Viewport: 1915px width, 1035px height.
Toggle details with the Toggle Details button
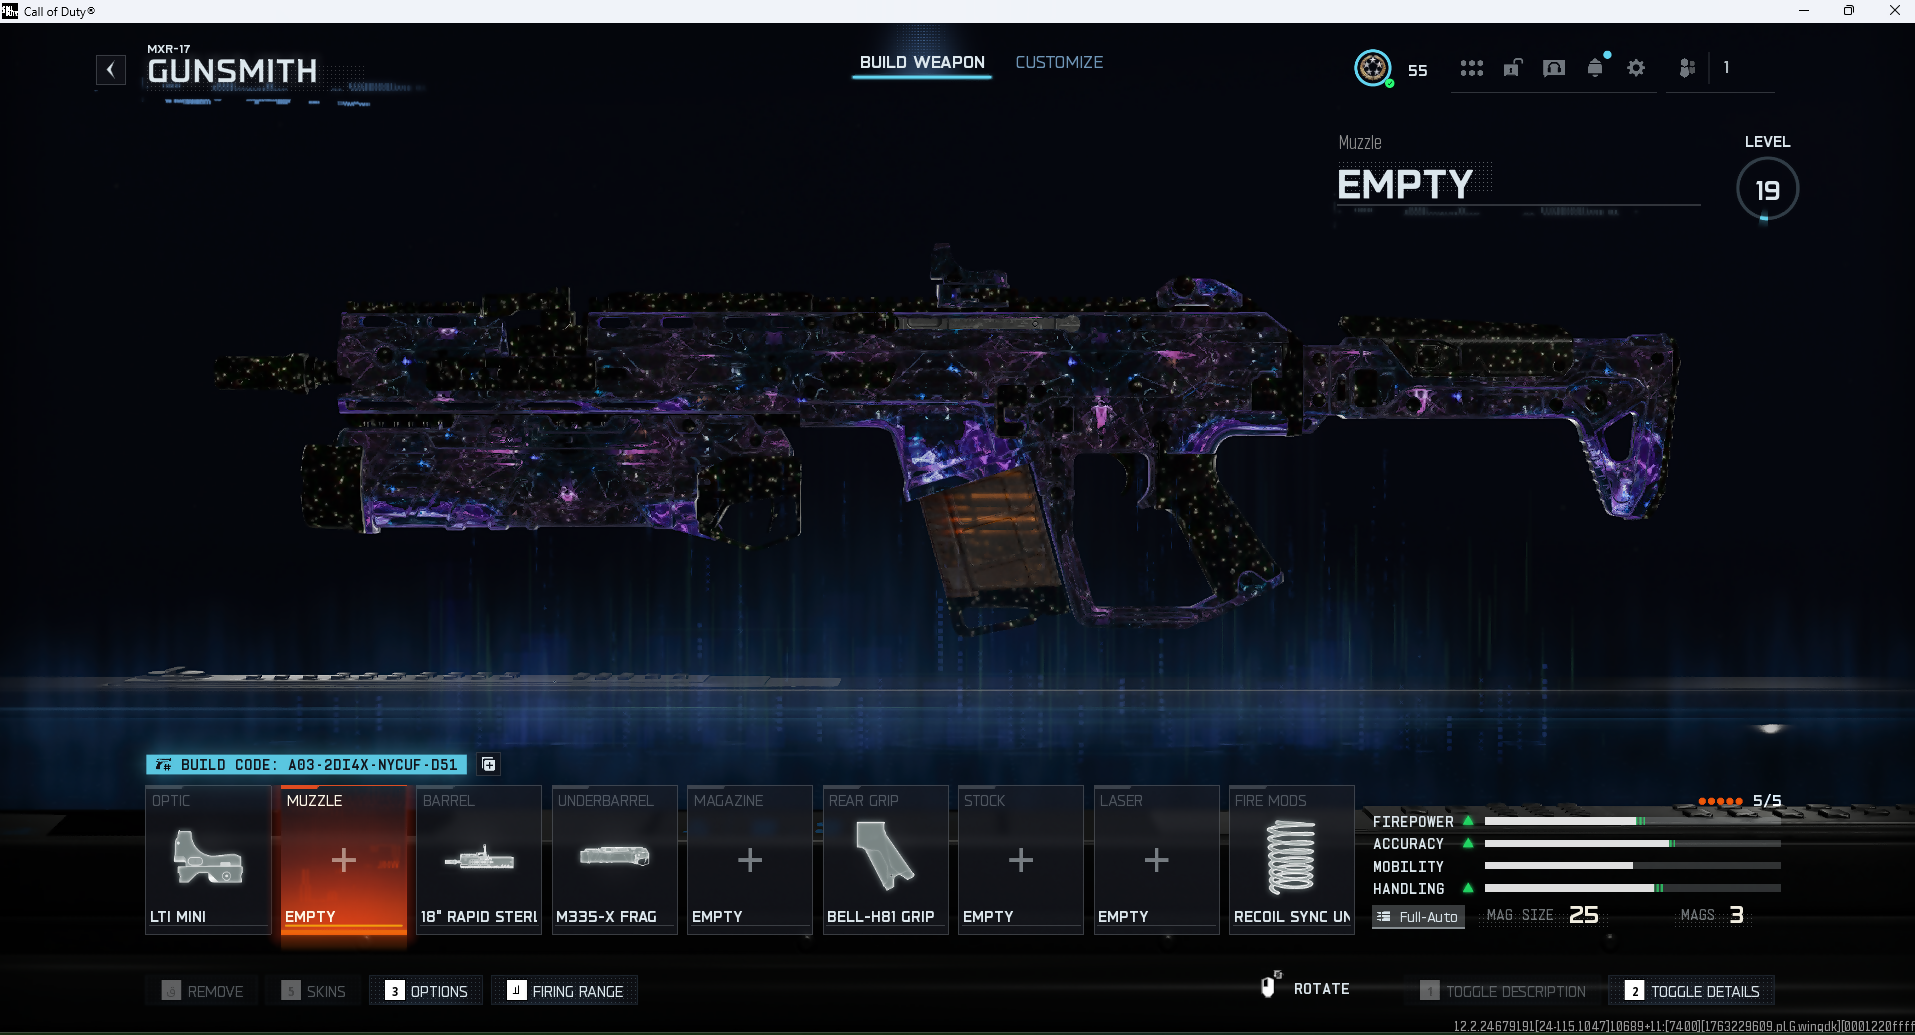(1692, 991)
